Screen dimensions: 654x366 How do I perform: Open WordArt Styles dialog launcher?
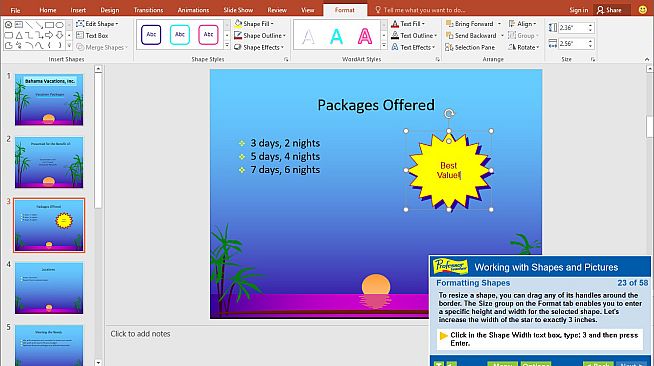coord(438,59)
